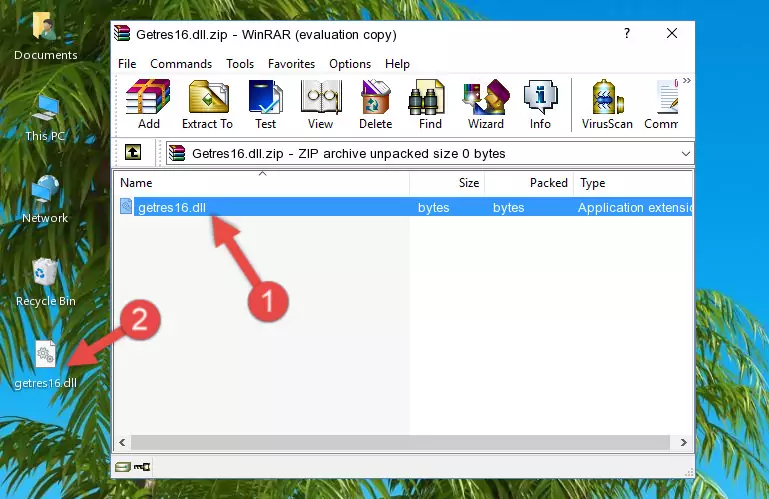Click the WinRAR title bar app icon

click(122, 34)
